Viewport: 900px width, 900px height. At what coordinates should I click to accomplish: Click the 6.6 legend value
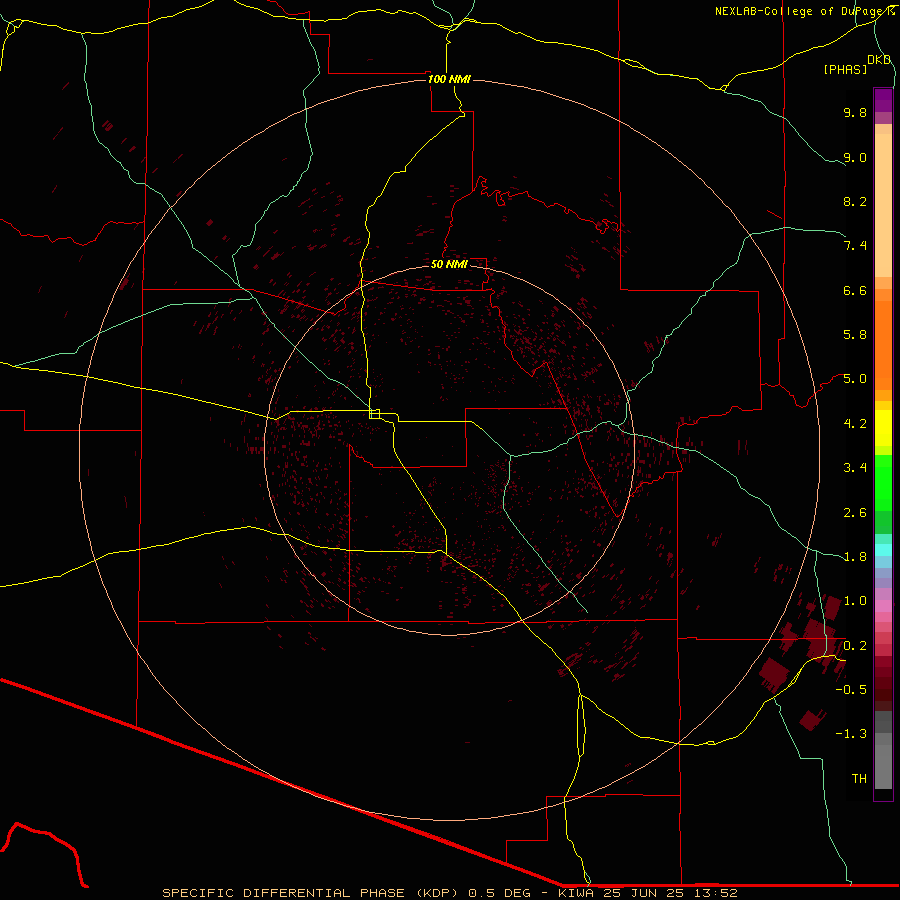[855, 290]
